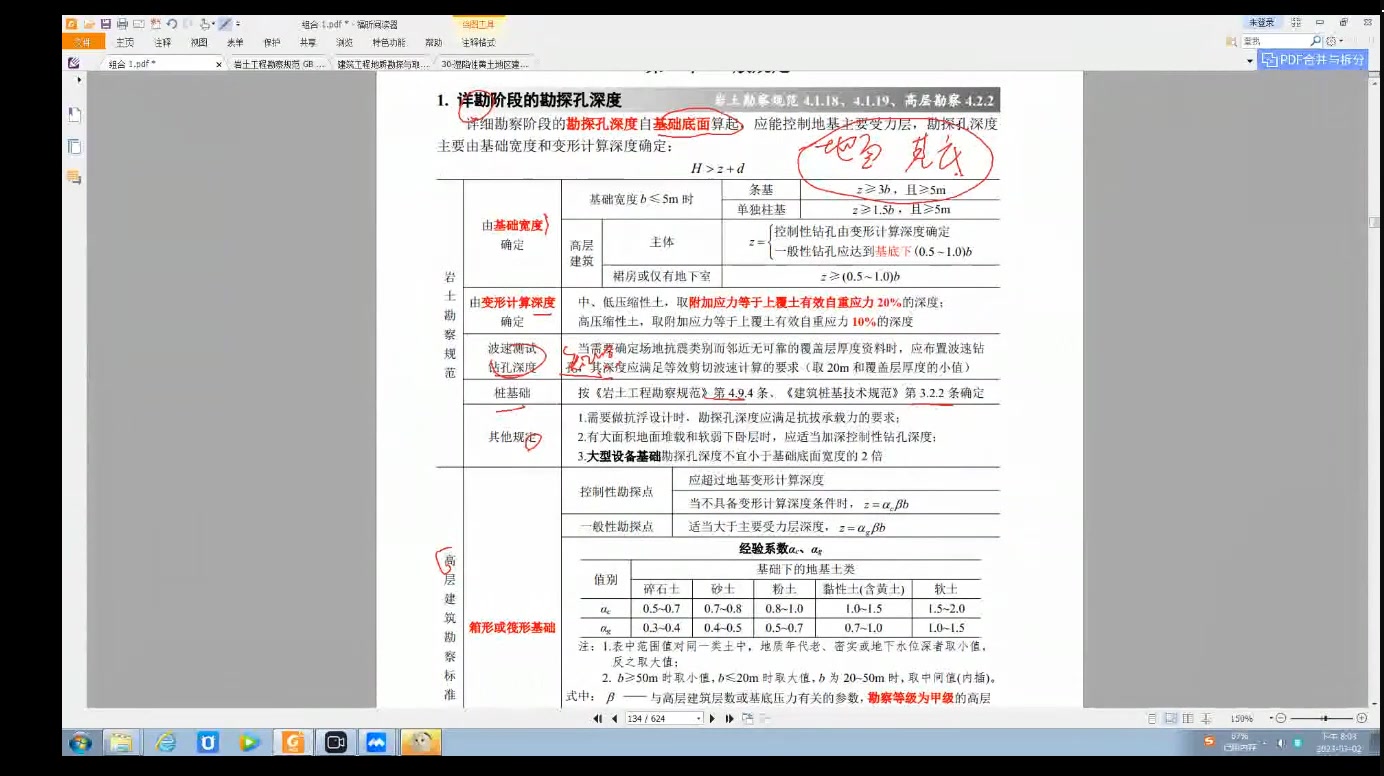Open the pages thumbnail panel in sidebar

click(74, 147)
